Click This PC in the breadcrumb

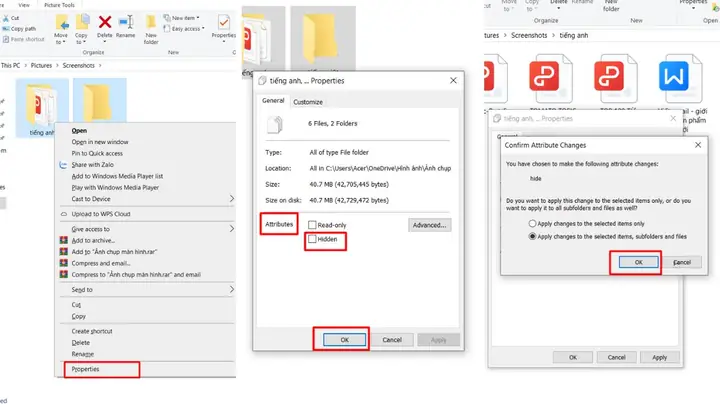[11, 66]
